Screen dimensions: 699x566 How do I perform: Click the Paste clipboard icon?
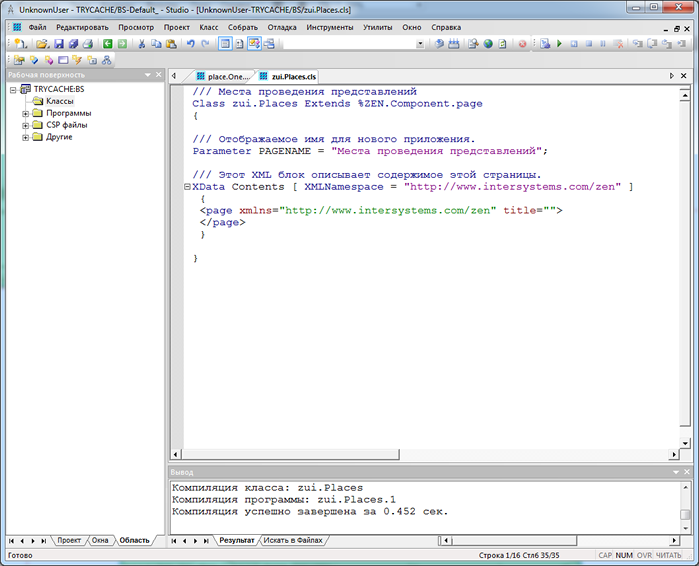point(171,44)
